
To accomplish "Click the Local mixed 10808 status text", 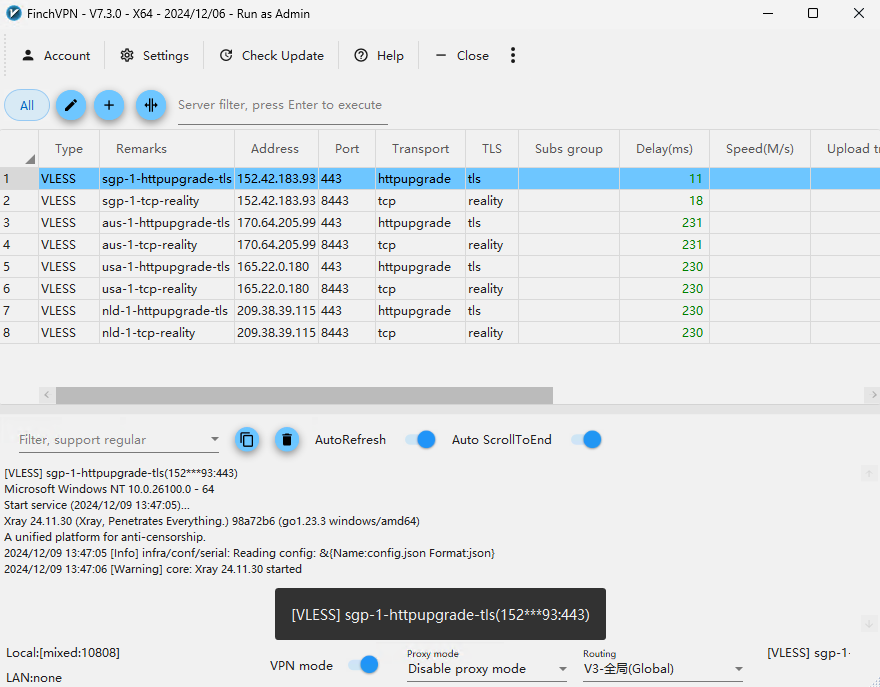I will pyautogui.click(x=63, y=653).
